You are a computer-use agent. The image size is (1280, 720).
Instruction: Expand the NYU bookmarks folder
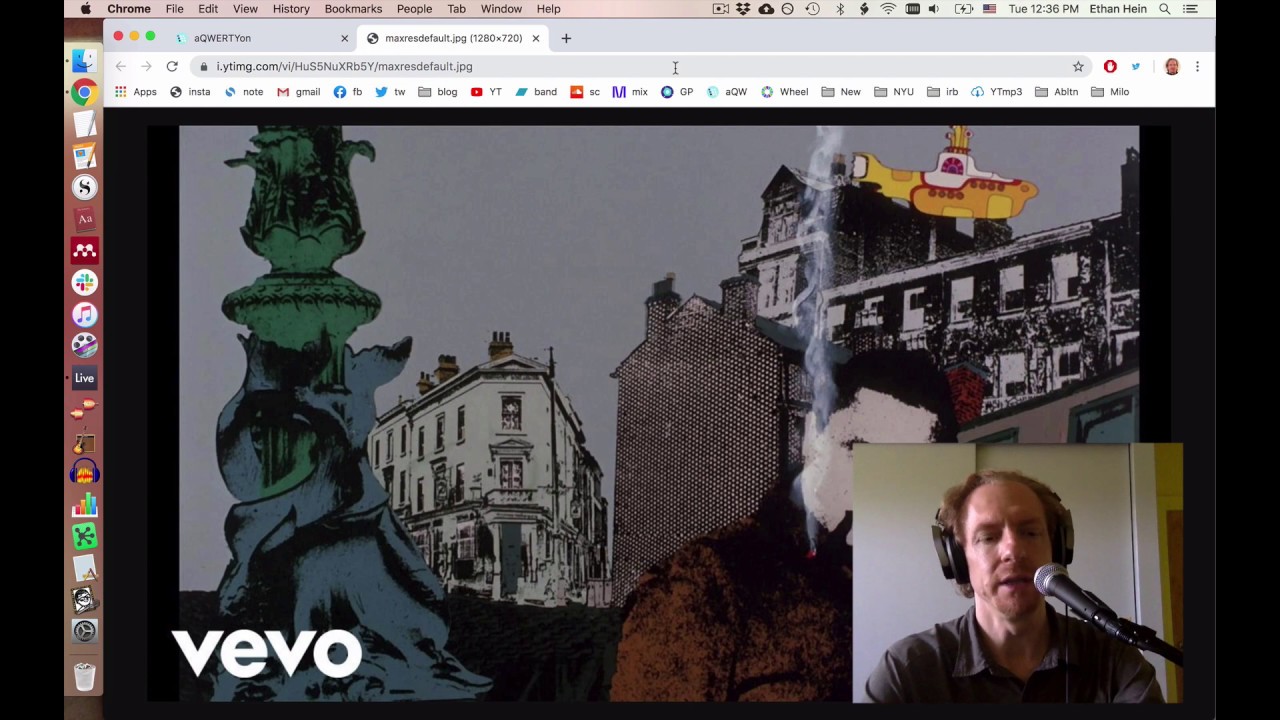coord(894,92)
